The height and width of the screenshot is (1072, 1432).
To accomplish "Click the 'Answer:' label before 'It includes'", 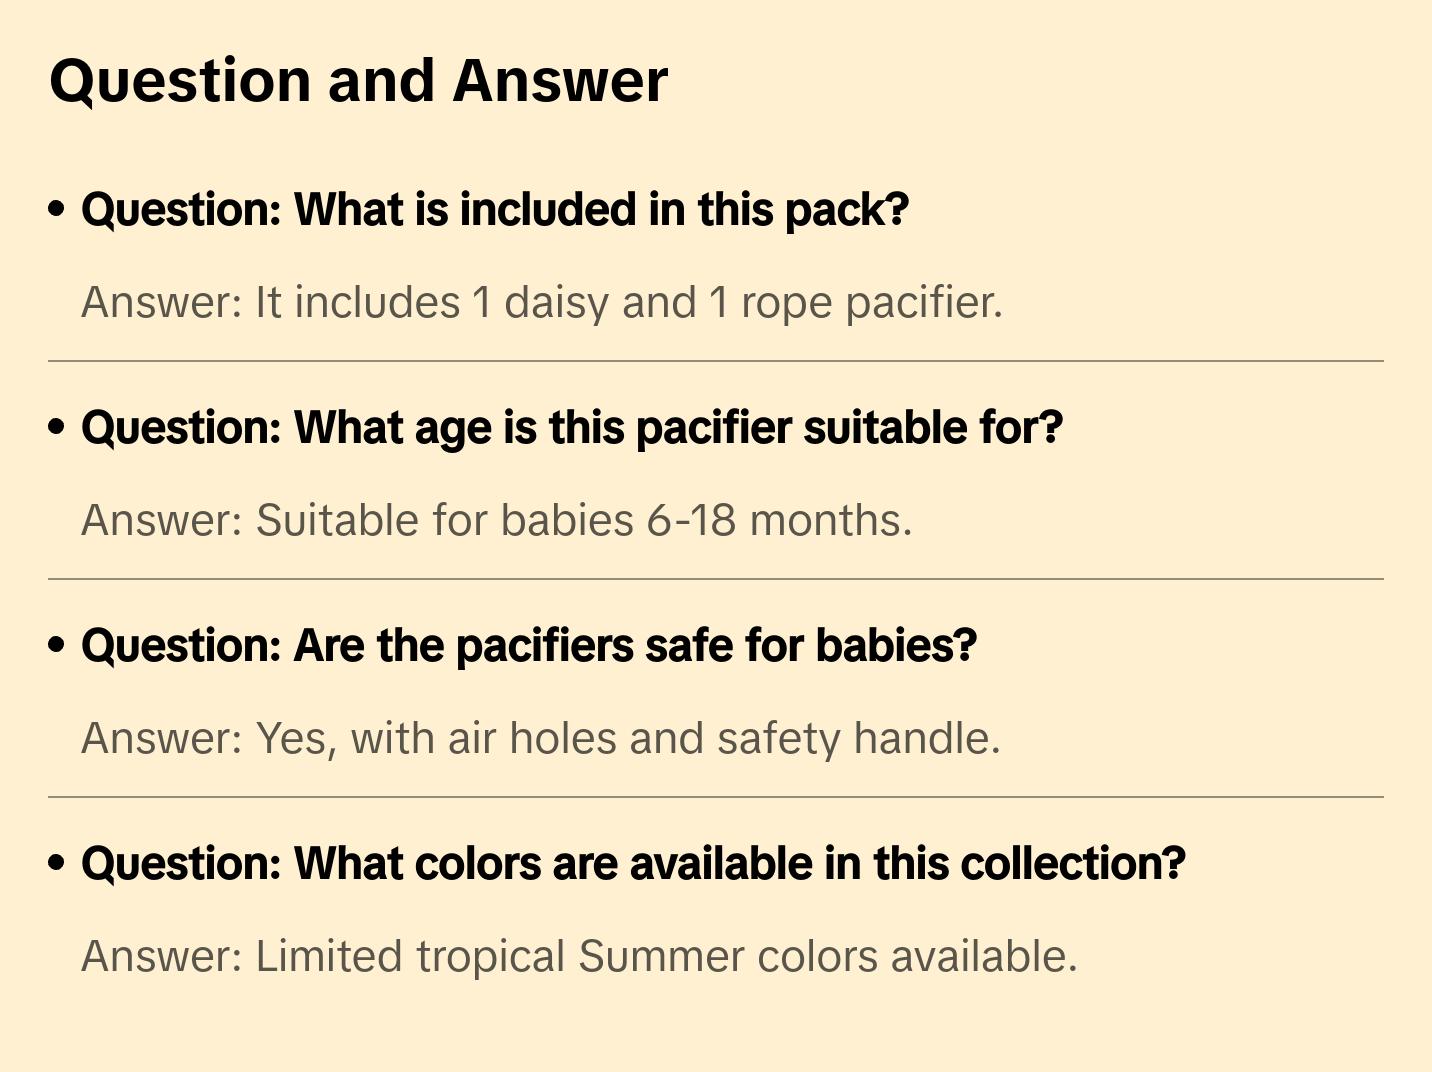I will 162,303.
